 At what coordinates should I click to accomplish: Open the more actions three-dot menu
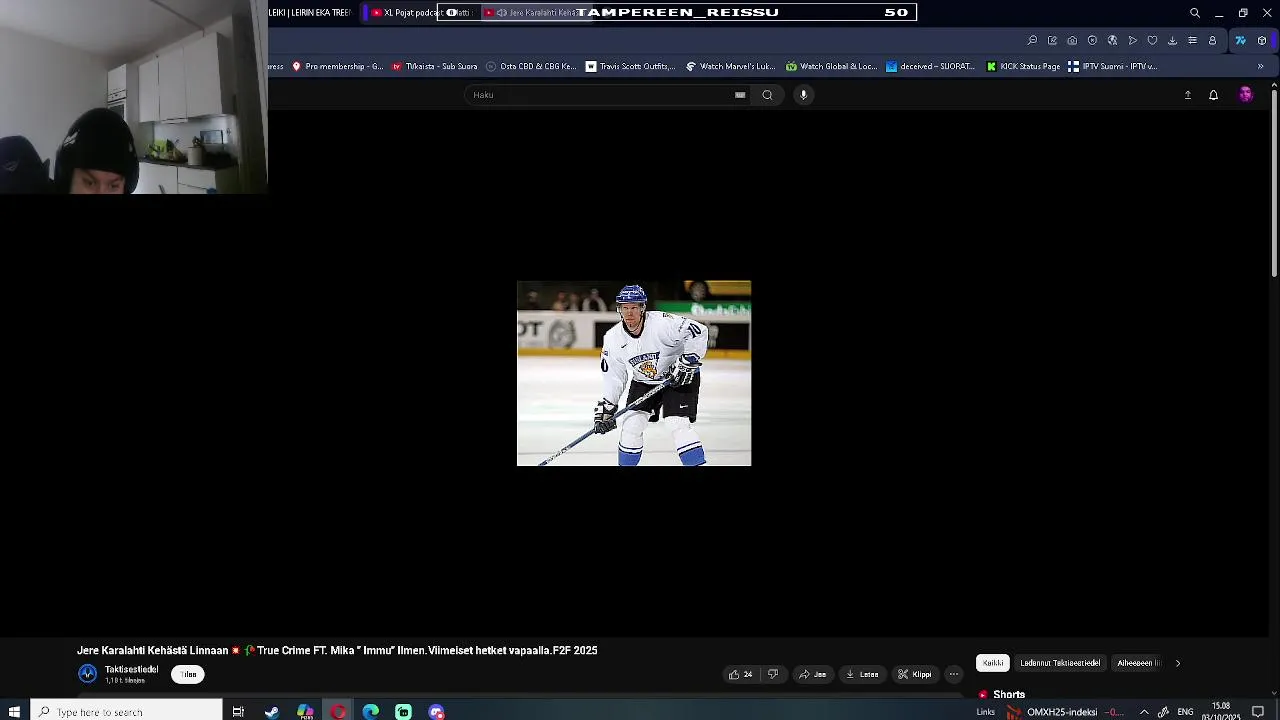[x=953, y=674]
